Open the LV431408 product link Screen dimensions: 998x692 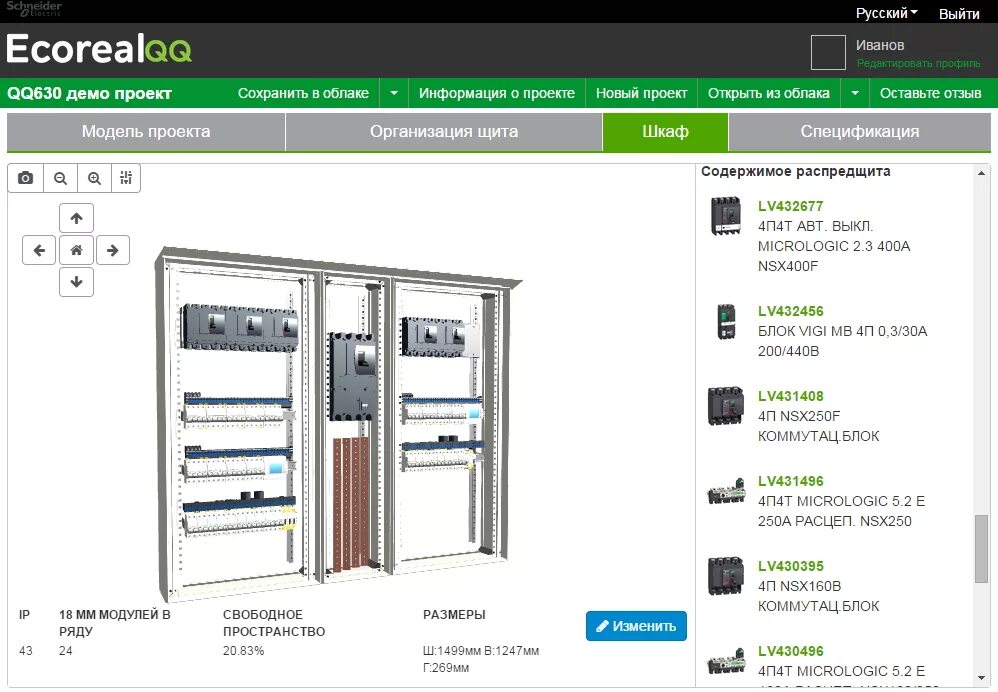[x=791, y=396]
